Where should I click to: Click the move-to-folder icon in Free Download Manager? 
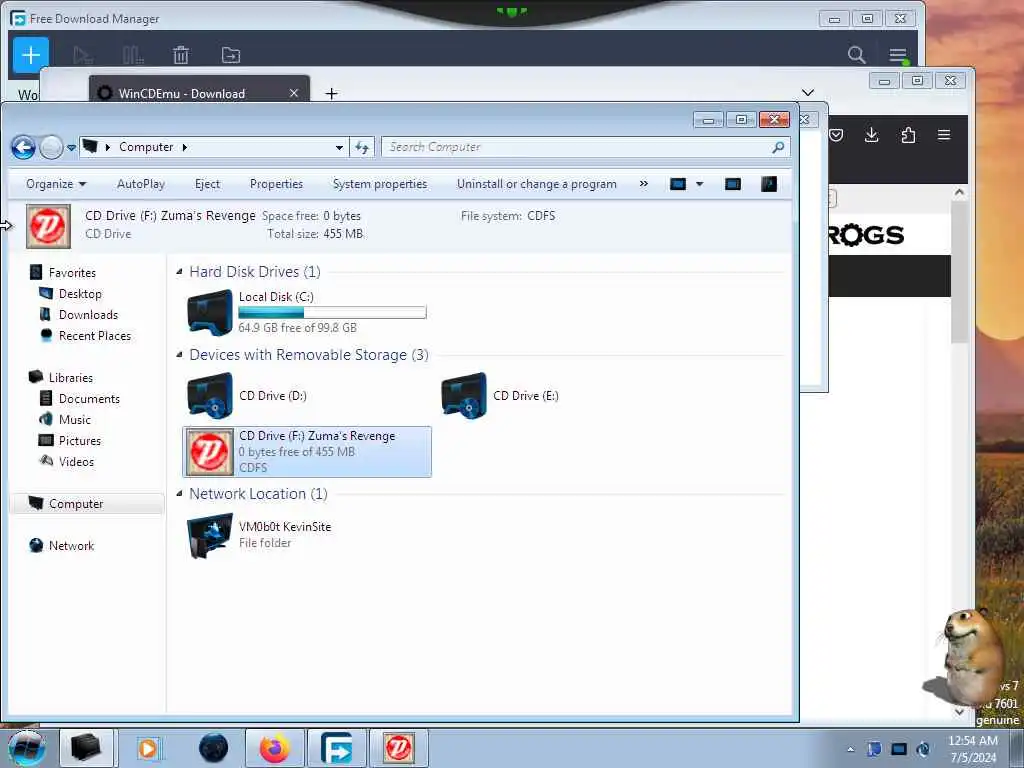pos(231,56)
